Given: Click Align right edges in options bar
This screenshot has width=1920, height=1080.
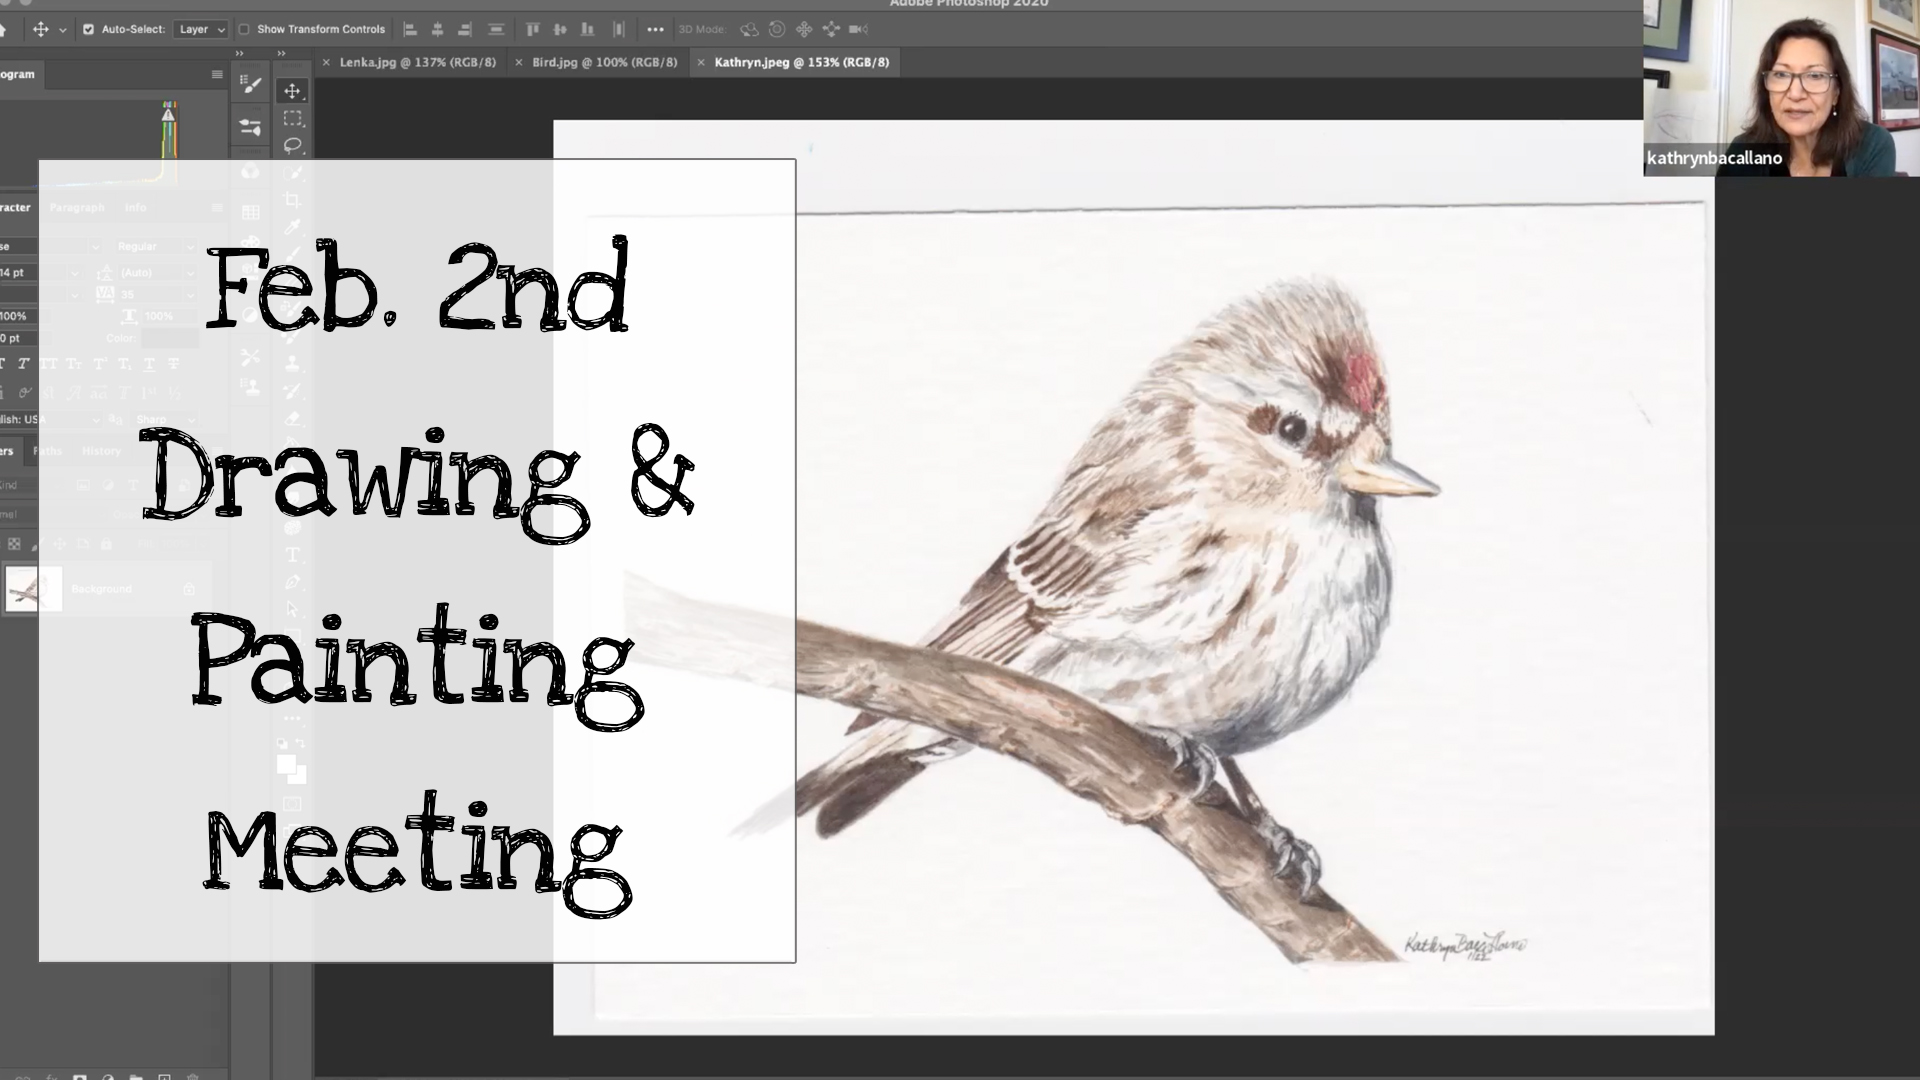Looking at the screenshot, I should [465, 29].
